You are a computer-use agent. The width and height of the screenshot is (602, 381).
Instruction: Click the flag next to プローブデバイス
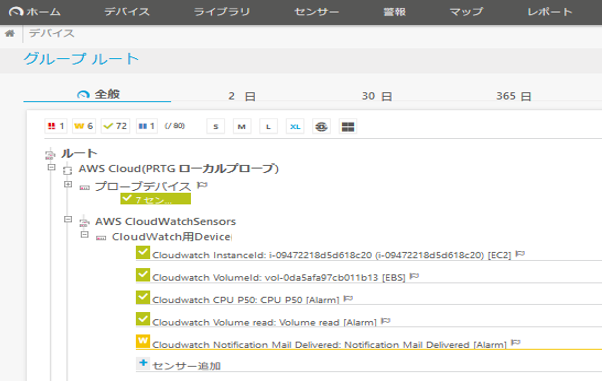(x=202, y=185)
